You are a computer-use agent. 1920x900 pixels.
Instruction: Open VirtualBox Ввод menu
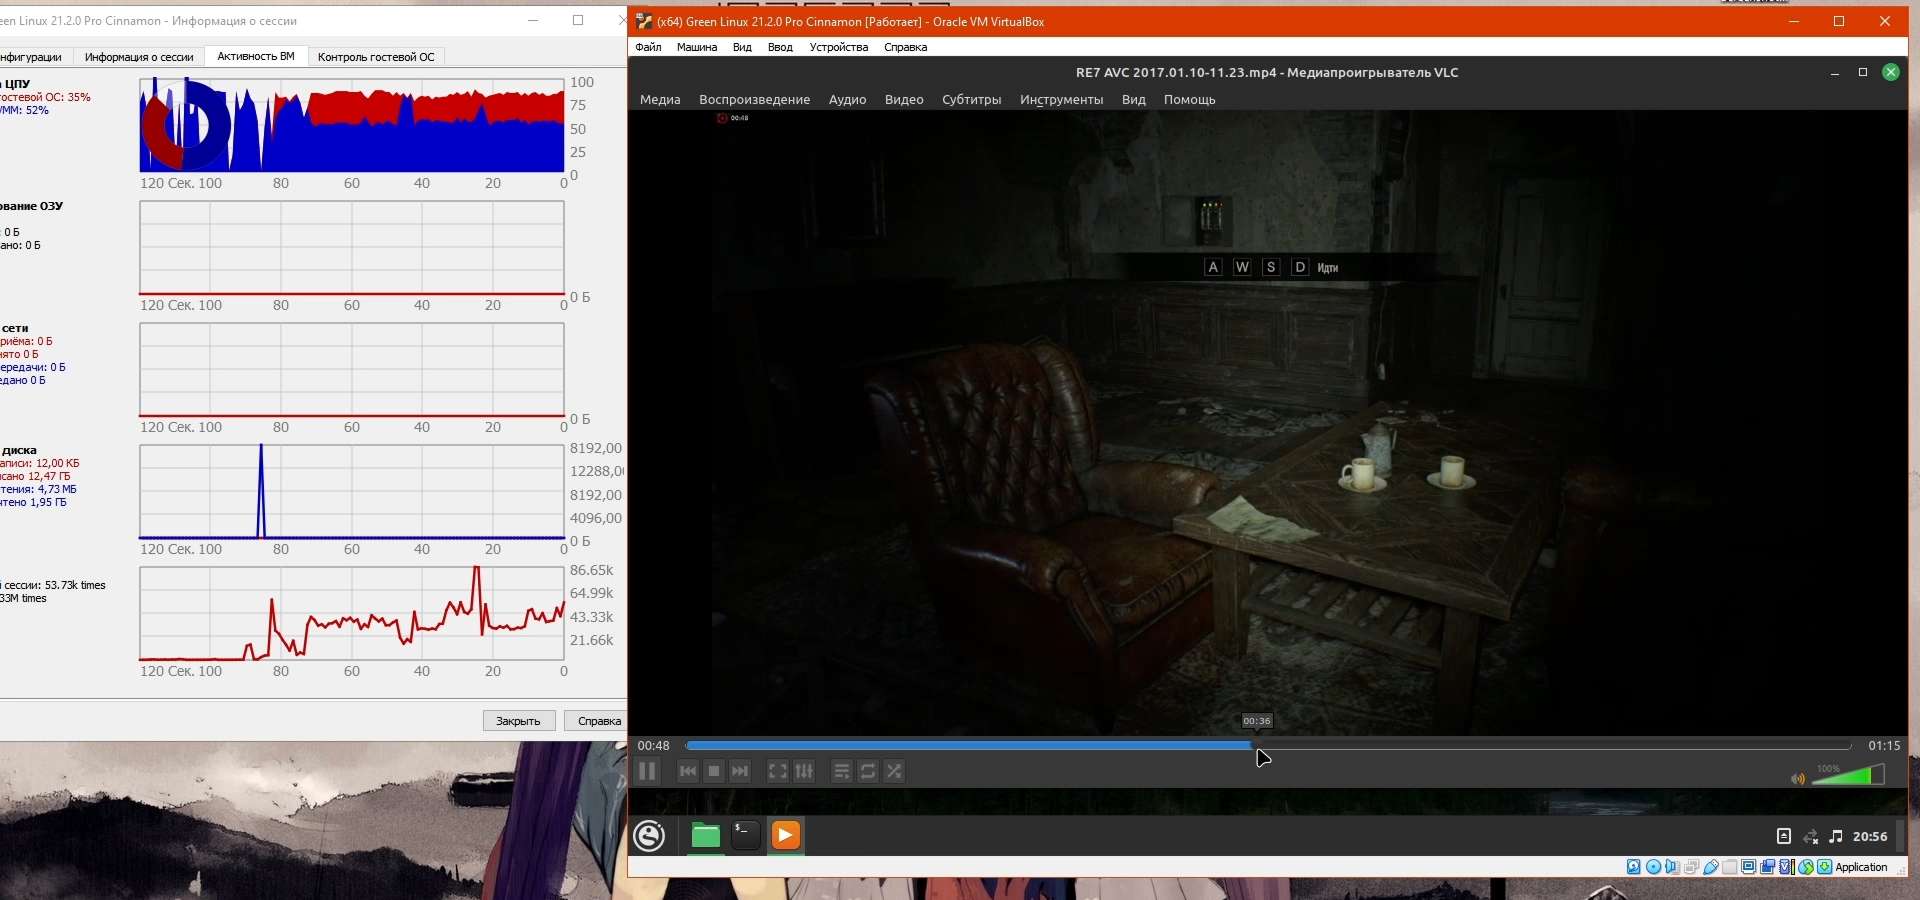780,47
